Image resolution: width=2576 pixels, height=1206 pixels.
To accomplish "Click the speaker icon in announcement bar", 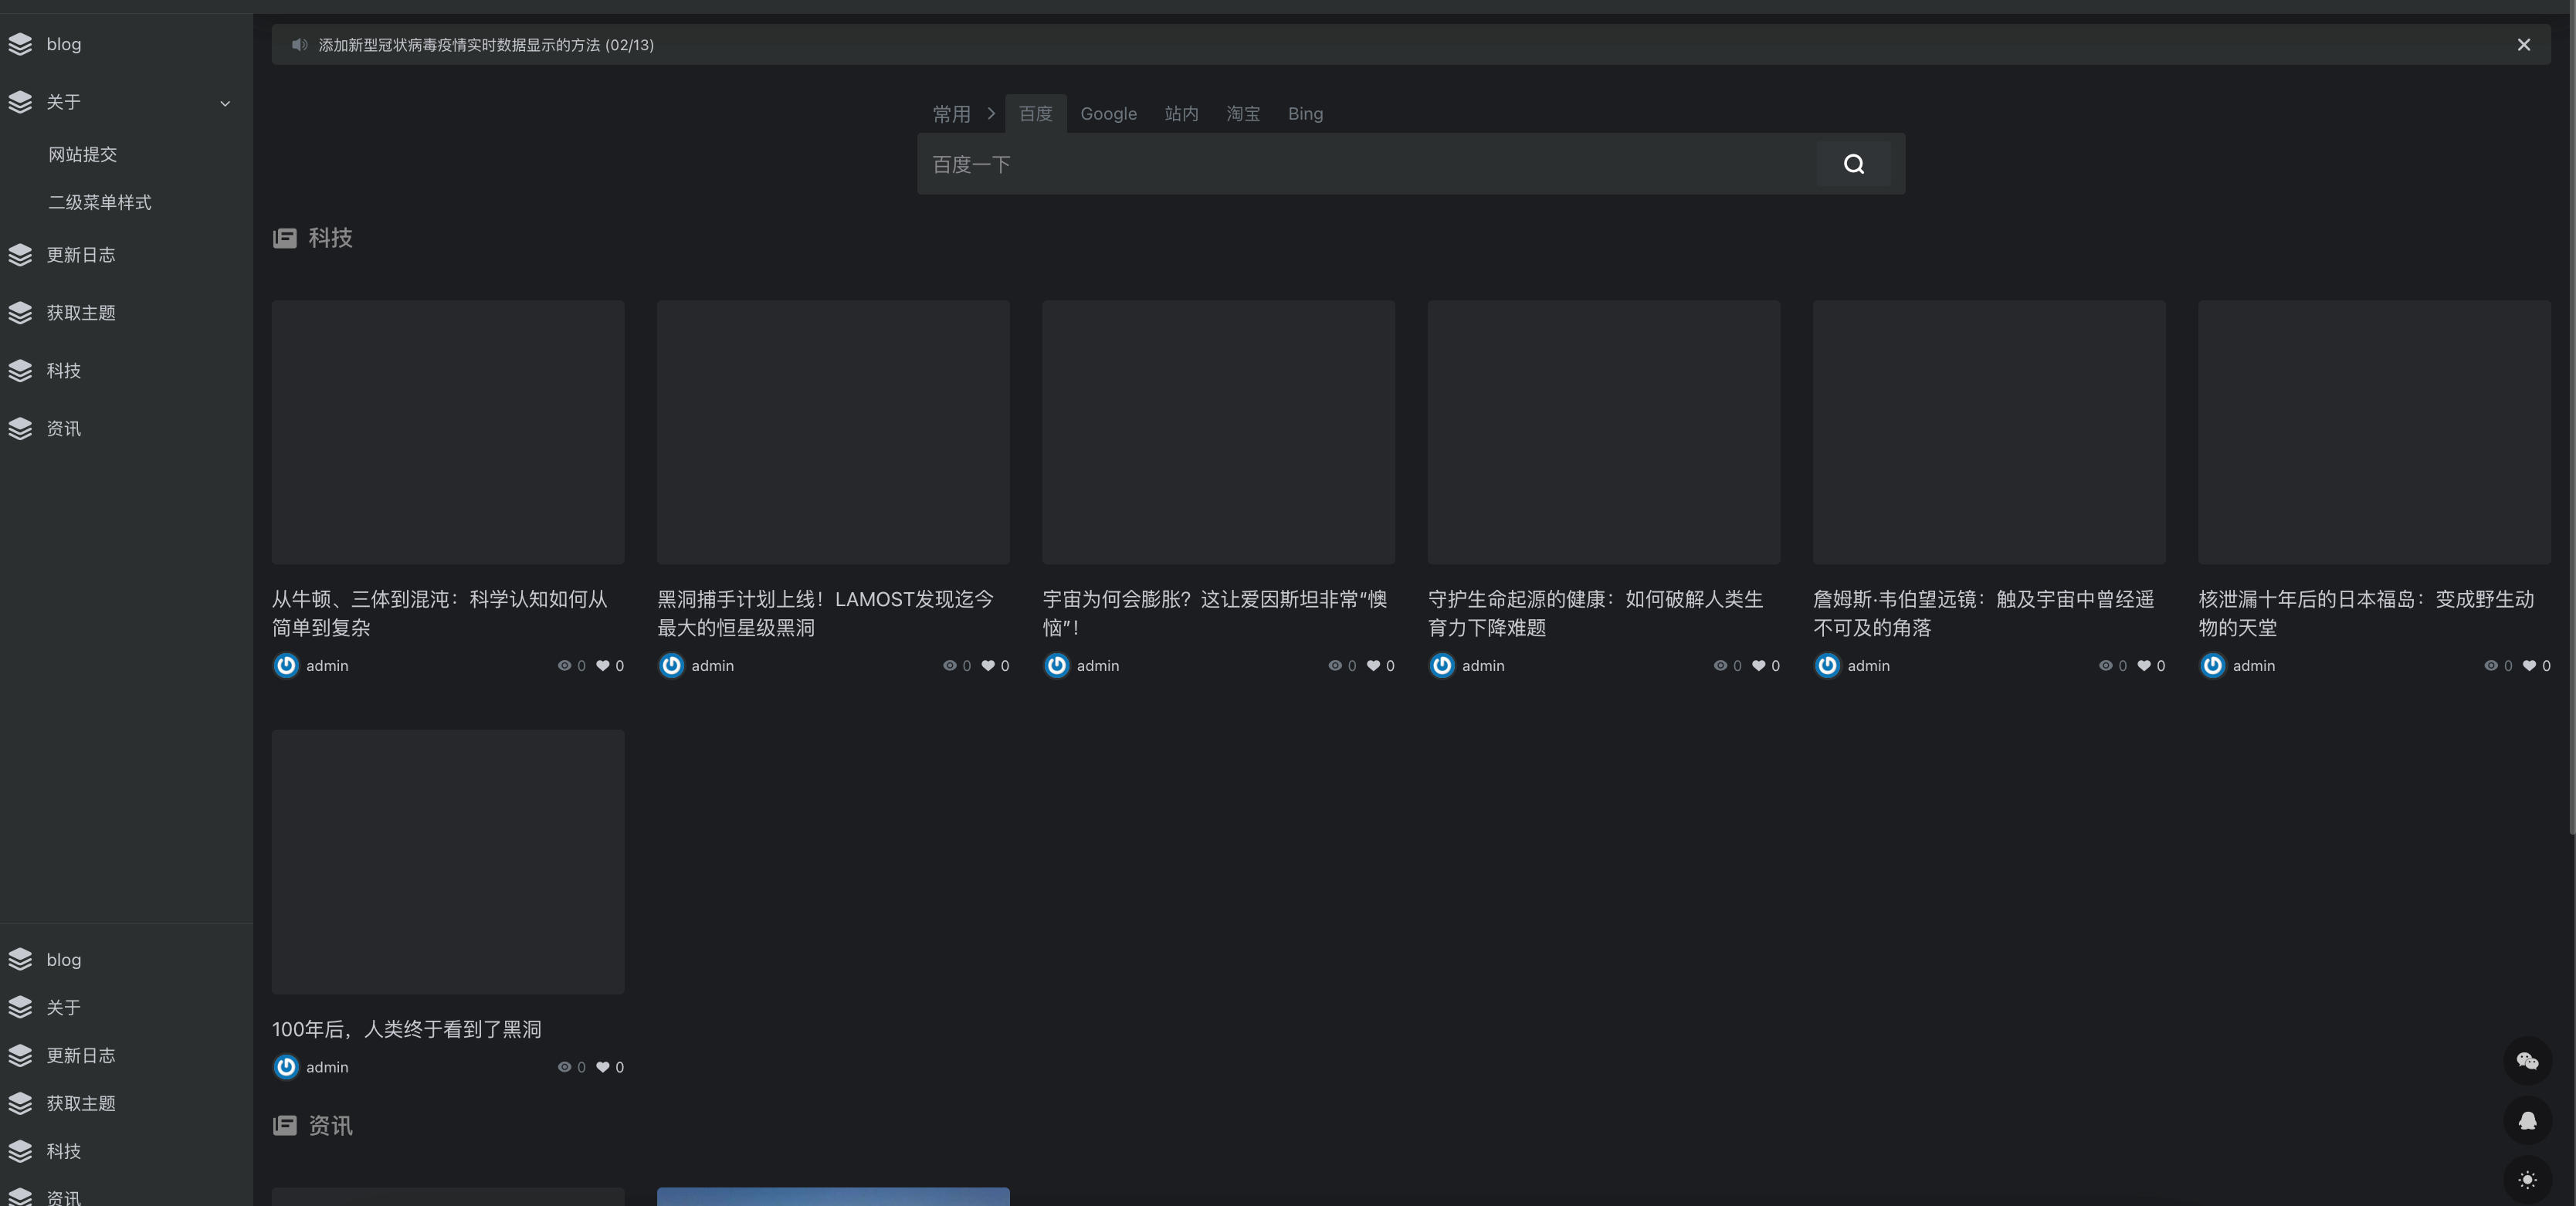I will click(x=299, y=45).
